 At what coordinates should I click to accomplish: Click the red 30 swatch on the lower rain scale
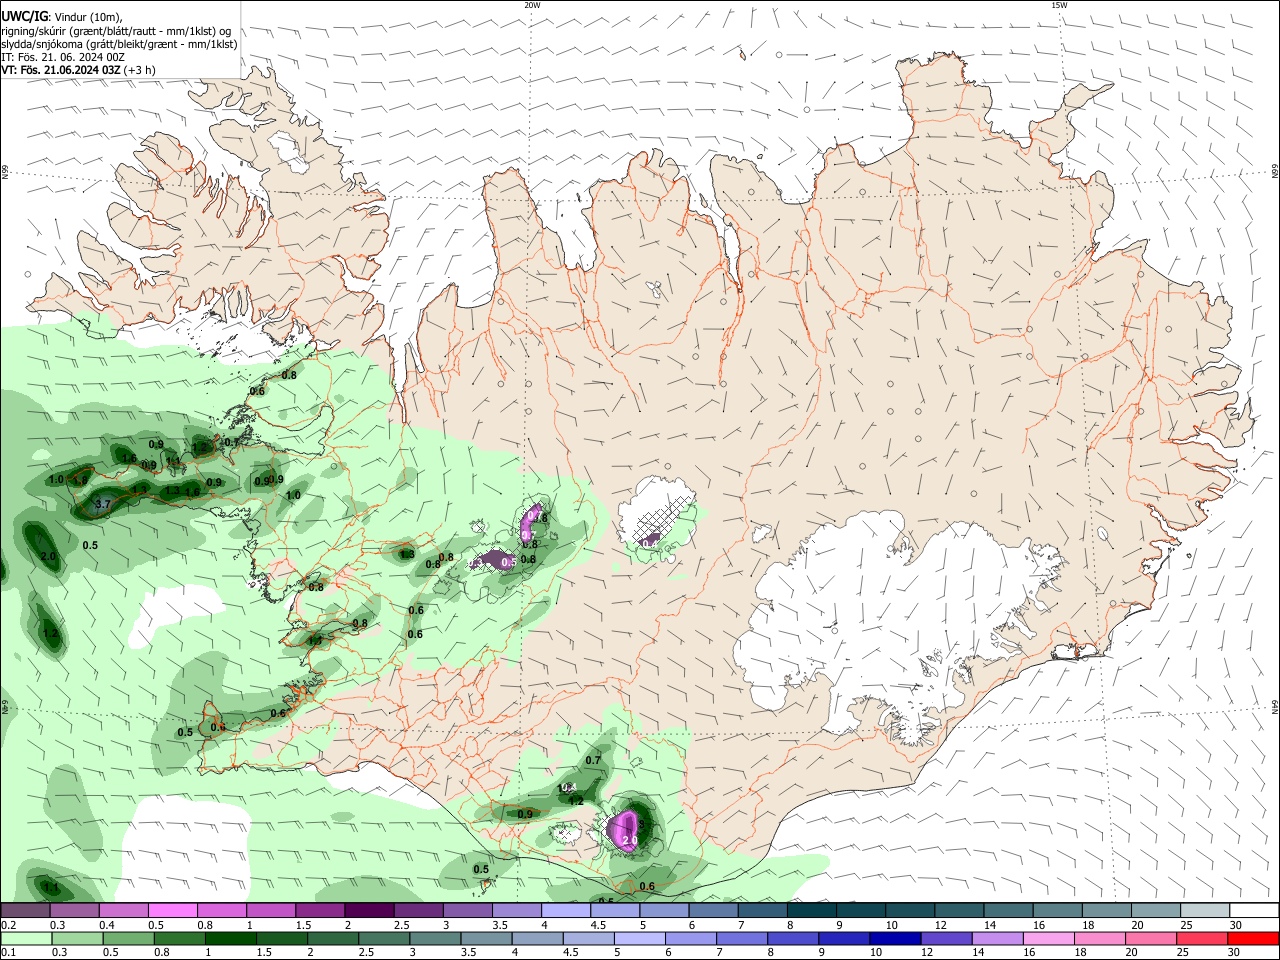click(x=1253, y=938)
